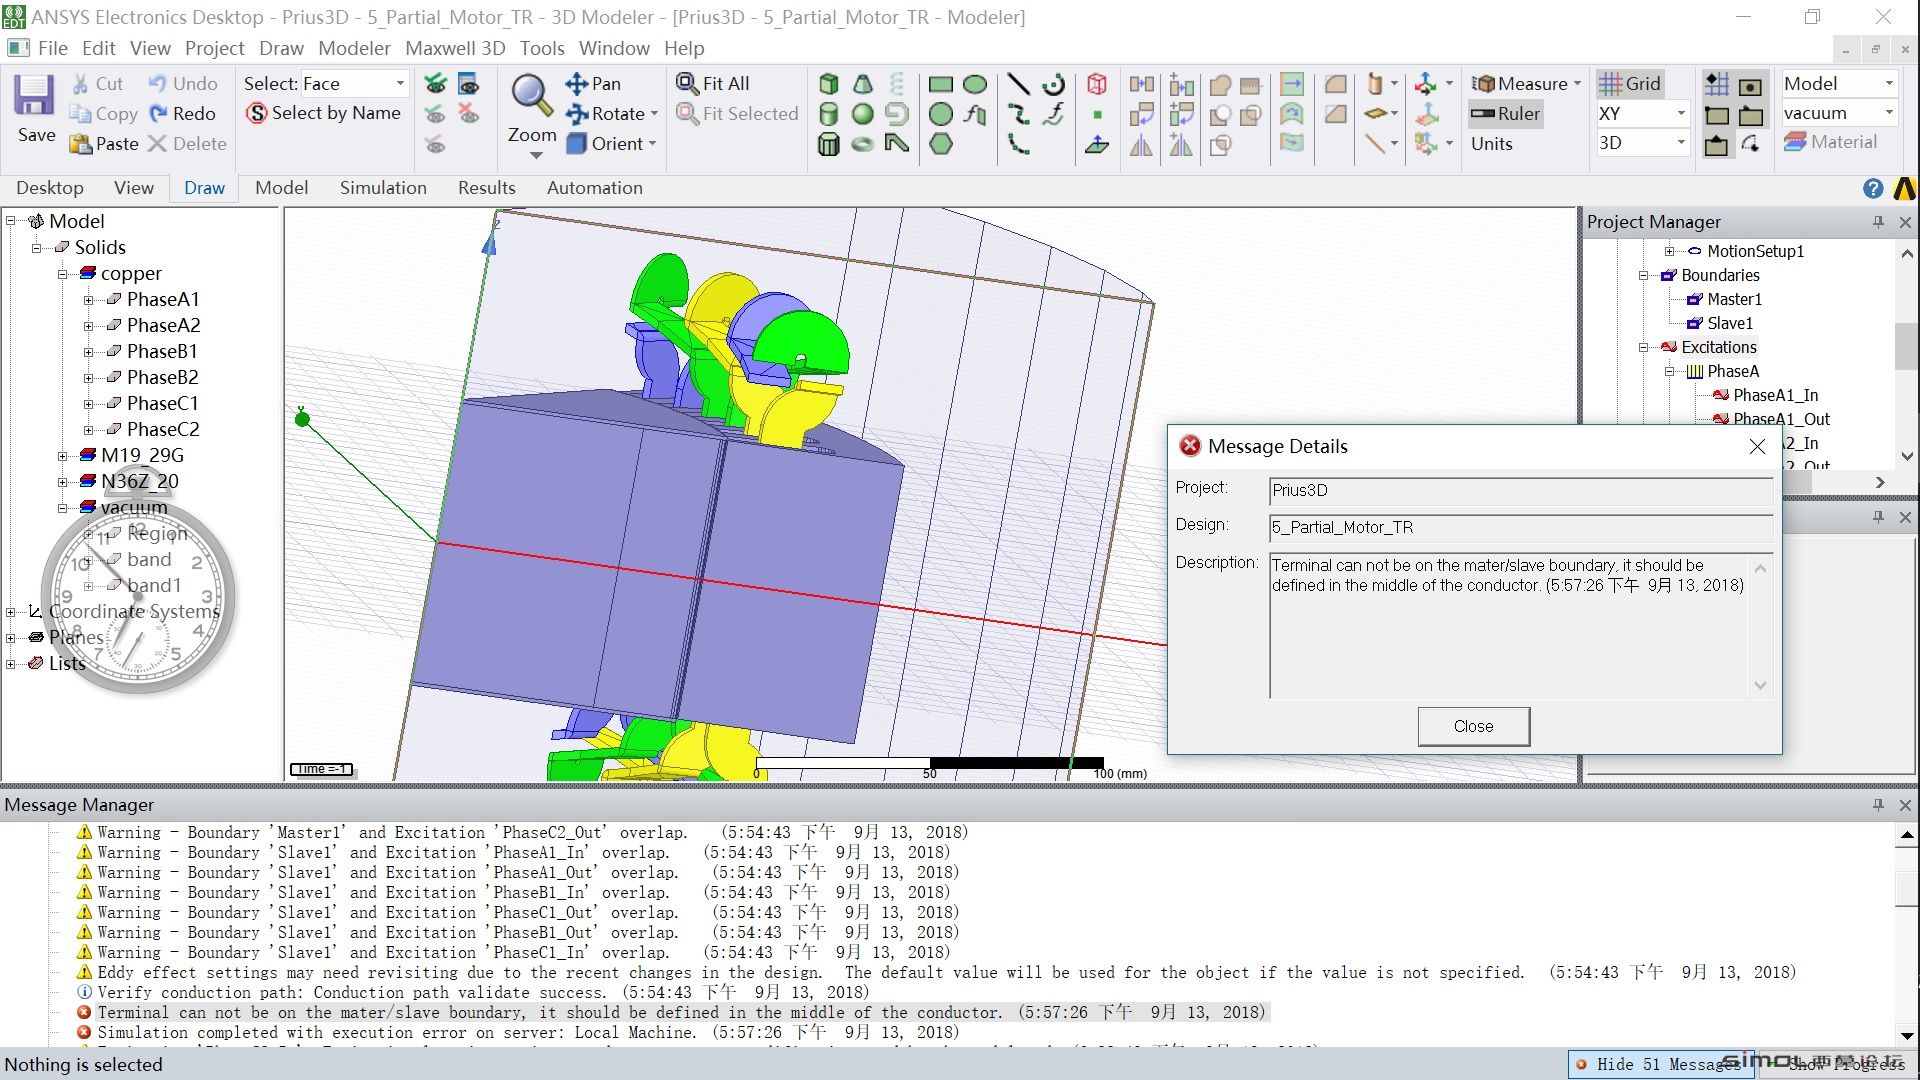Select the Draw Spline tool
The width and height of the screenshot is (1920, 1080).
tap(1018, 114)
